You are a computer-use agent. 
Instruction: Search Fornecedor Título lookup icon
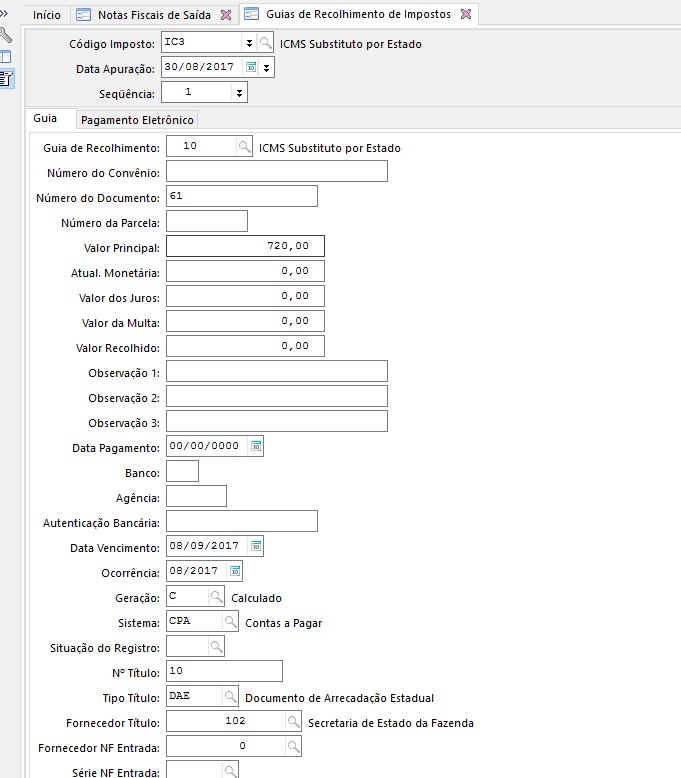coord(293,721)
